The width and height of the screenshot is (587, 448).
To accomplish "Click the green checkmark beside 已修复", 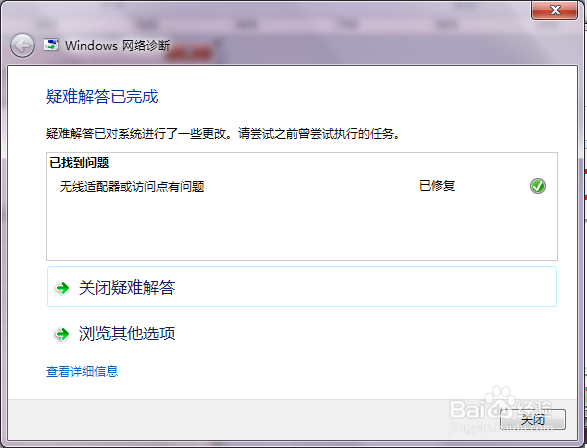I will click(538, 186).
